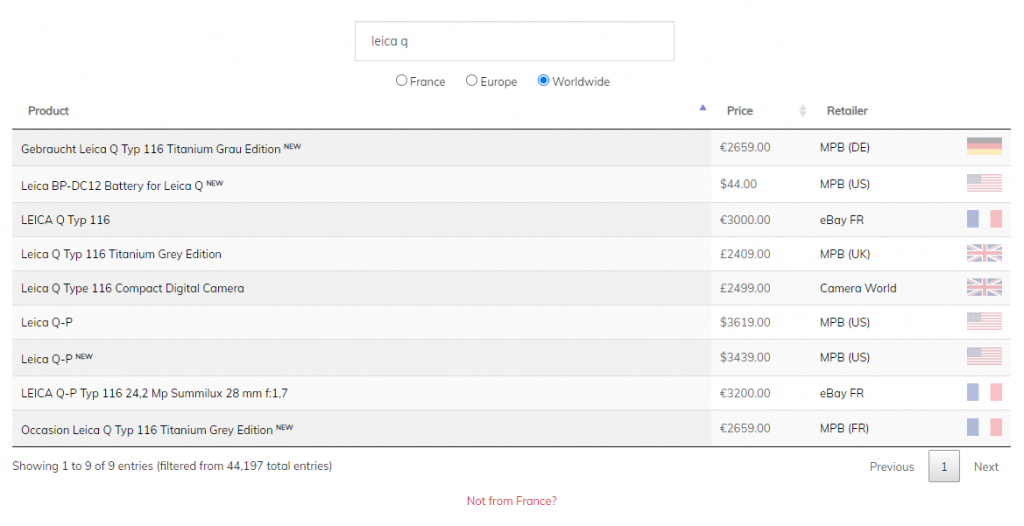Click the UK flag on the Camera World row
The image size is (1024, 526).
[x=984, y=288]
